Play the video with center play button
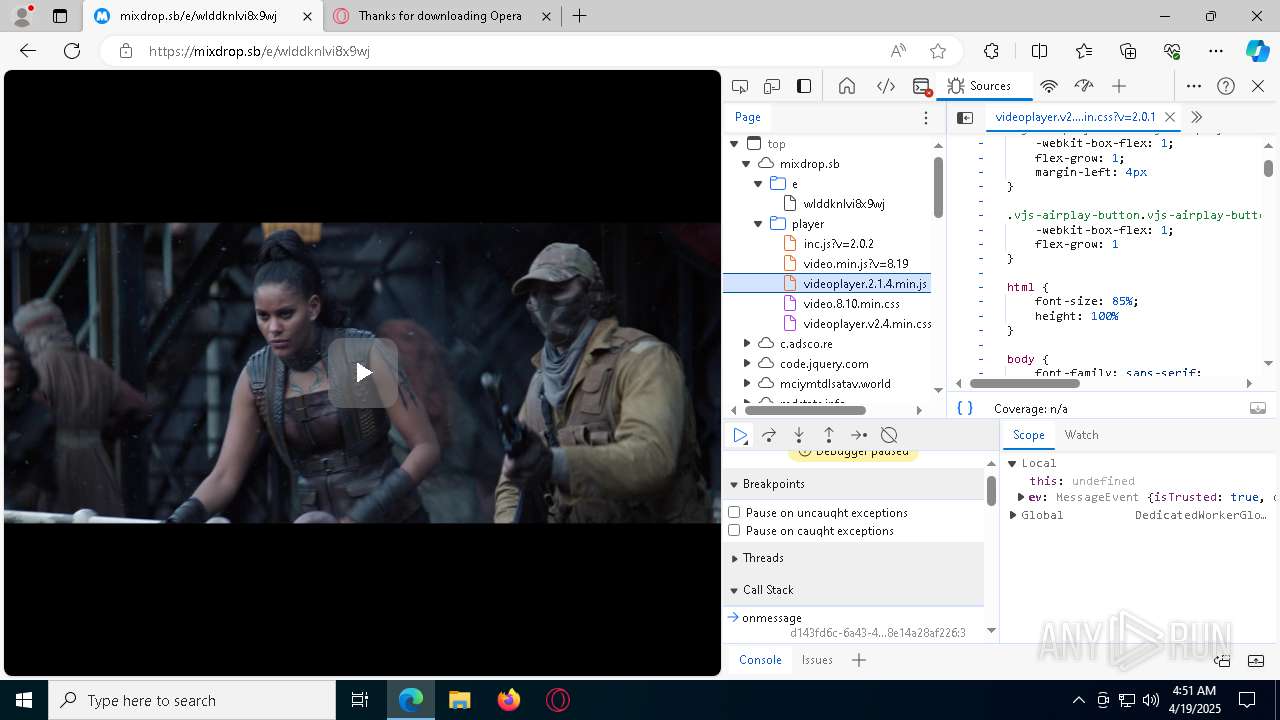This screenshot has height=720, width=1280. [363, 373]
